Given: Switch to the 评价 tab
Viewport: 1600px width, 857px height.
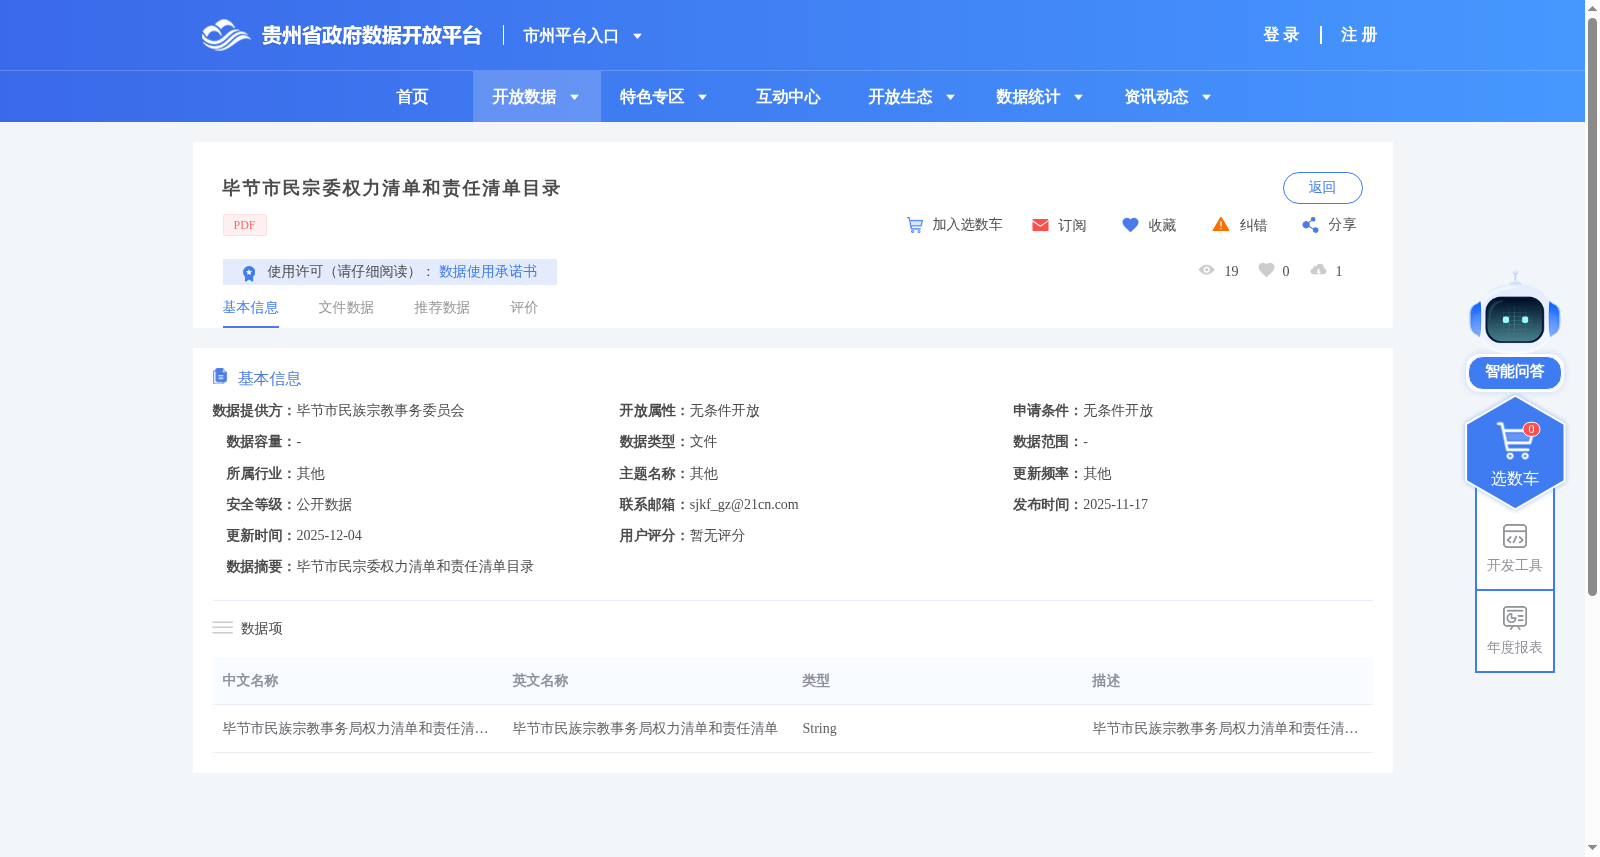Looking at the screenshot, I should point(524,308).
